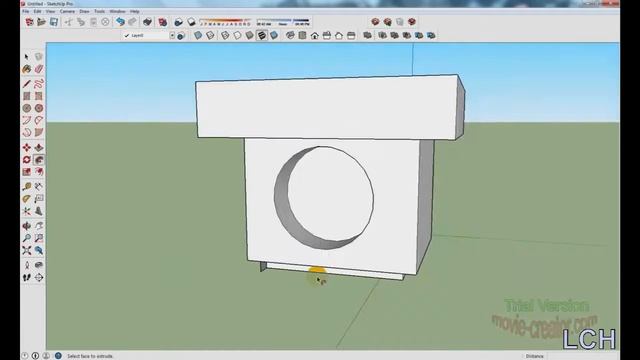The image size is (640, 360).
Task: Select the Protractor tool
Action: pos(27,199)
